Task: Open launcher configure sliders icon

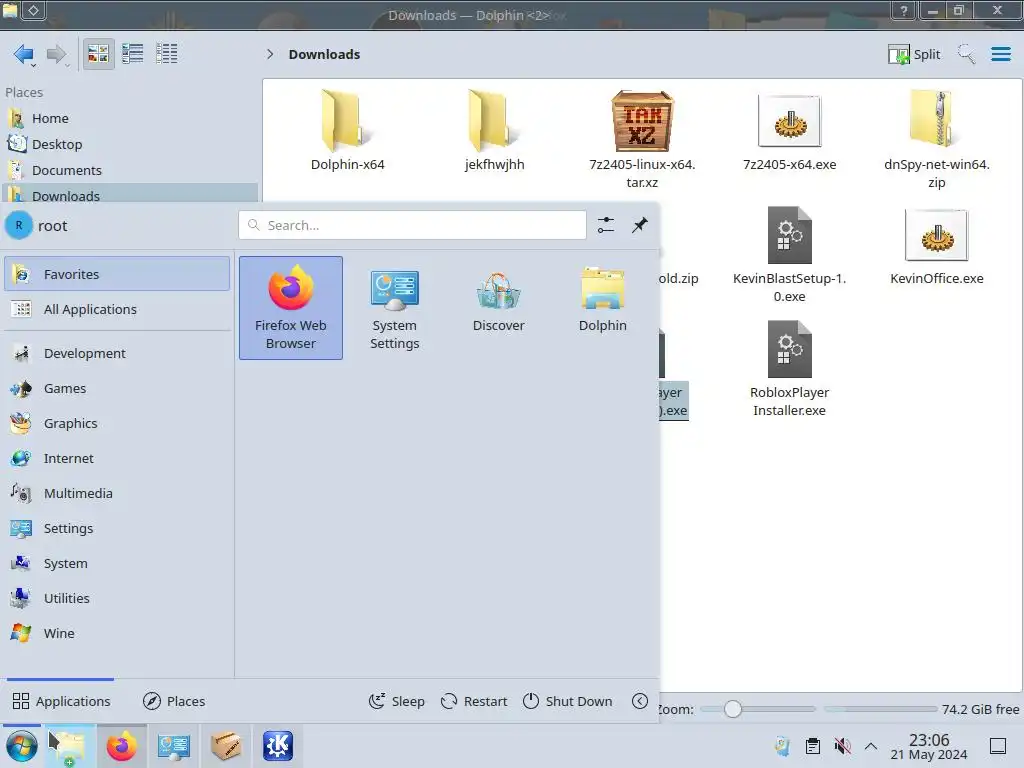Action: pyautogui.click(x=605, y=225)
